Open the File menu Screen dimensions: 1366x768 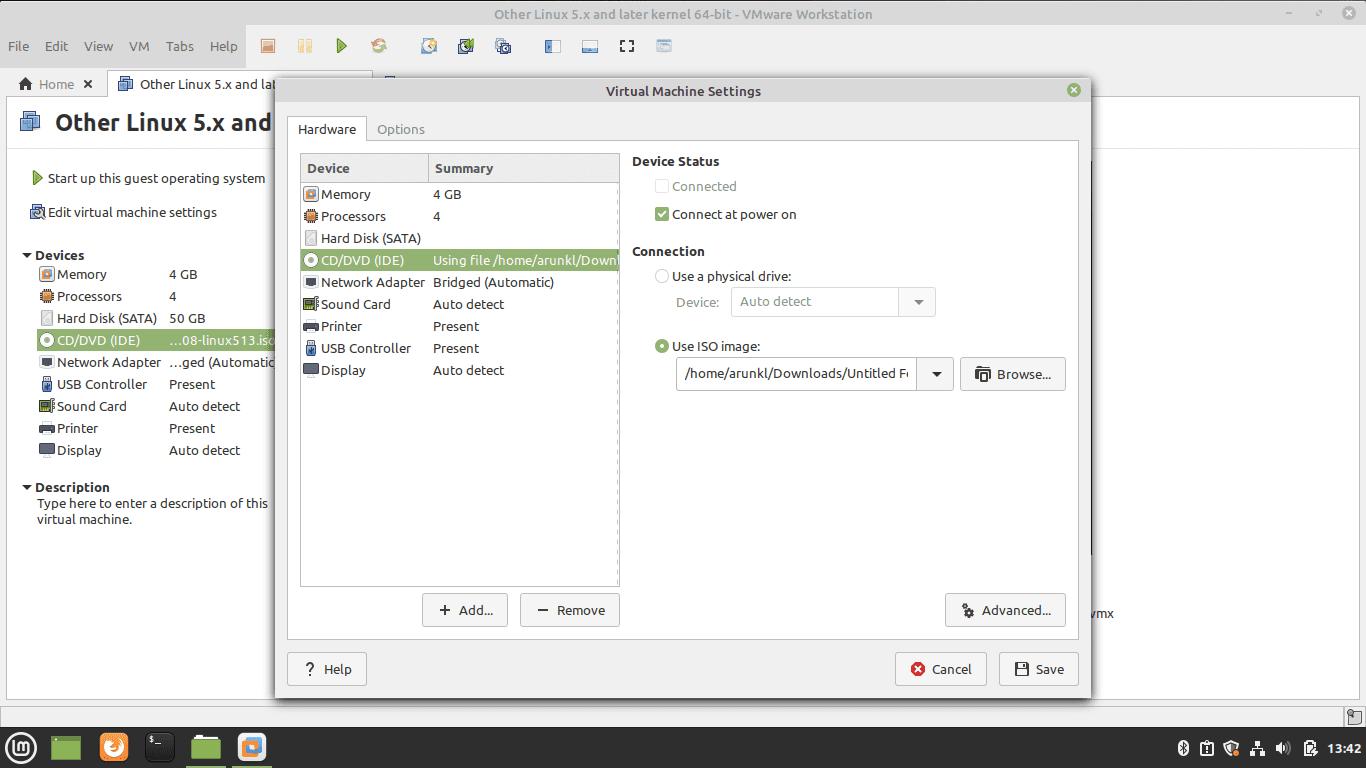18,46
